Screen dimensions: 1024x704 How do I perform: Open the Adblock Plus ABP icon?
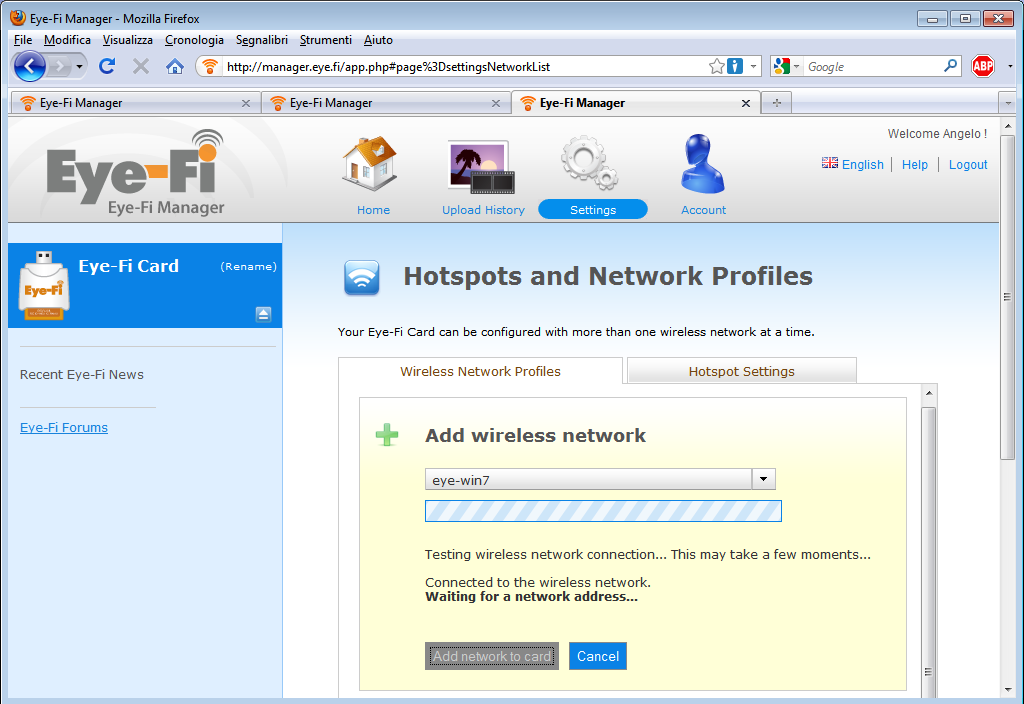pos(983,66)
